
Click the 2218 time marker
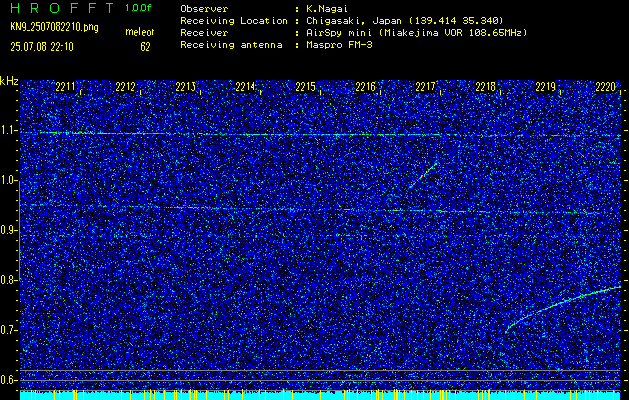(x=485, y=86)
